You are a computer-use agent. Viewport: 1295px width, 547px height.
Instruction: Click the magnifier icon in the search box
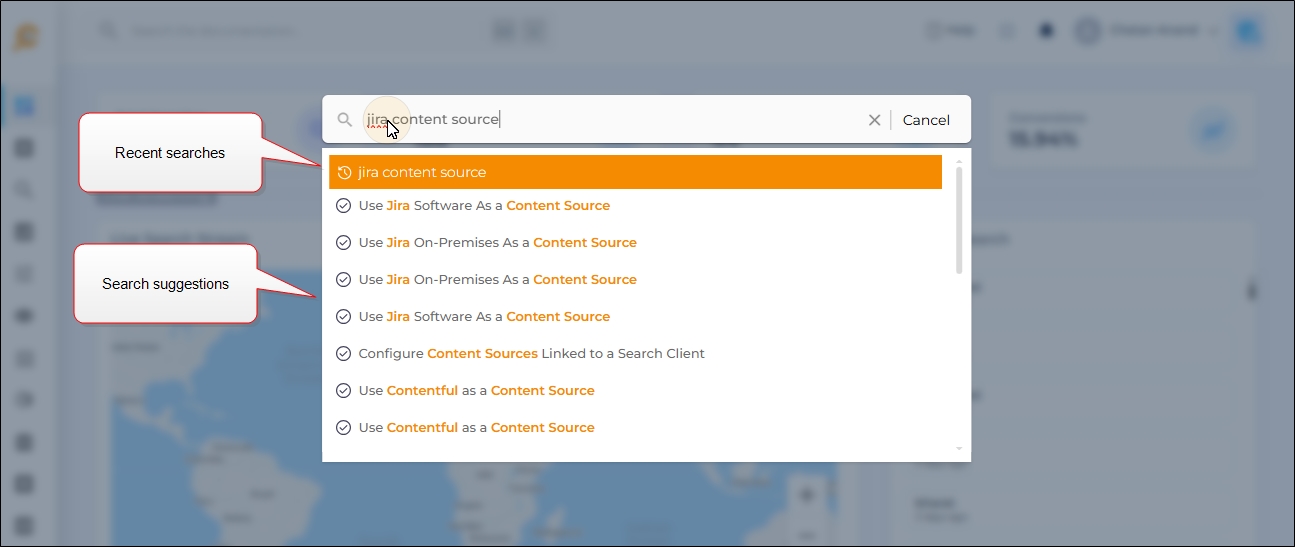pos(344,120)
